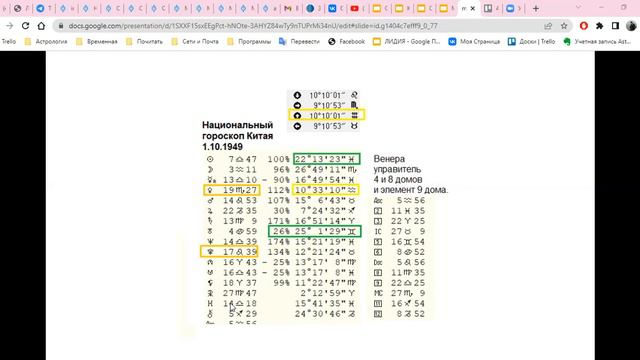Click the yellow-boxed 10°10'01" node row

(x=327, y=116)
